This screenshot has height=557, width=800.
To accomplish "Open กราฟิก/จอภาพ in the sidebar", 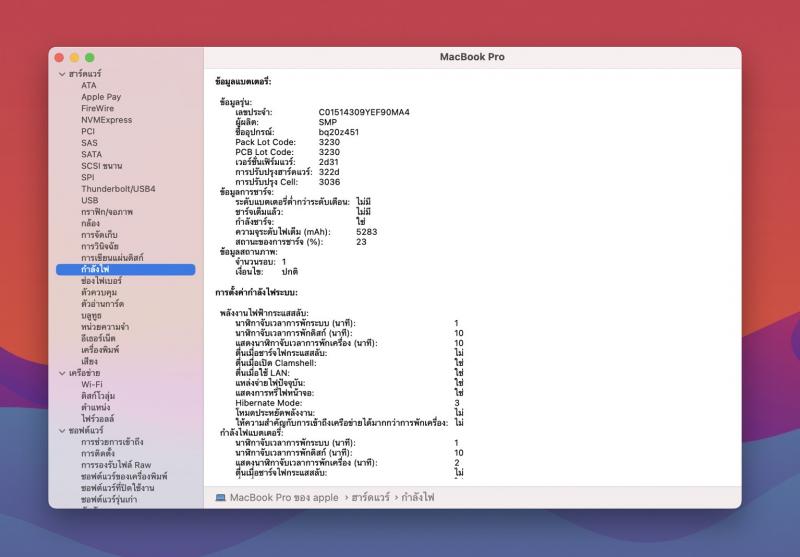I will (107, 212).
